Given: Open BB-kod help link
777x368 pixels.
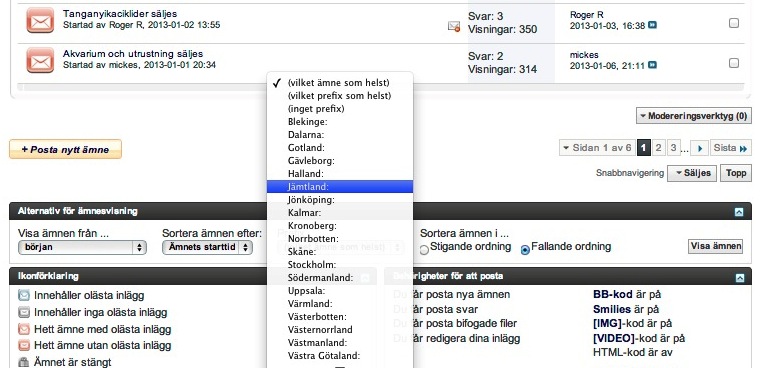Looking at the screenshot, I should [x=612, y=295].
